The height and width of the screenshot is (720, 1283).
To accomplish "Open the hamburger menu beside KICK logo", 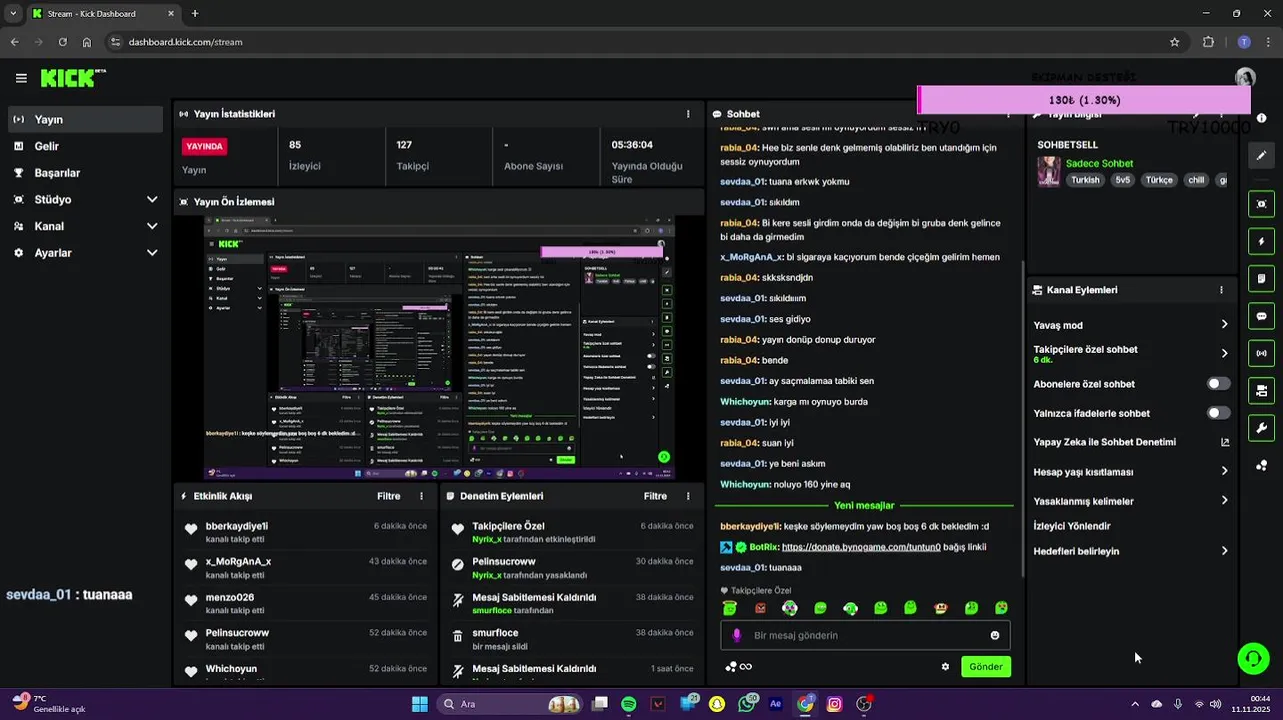I will tap(21, 78).
